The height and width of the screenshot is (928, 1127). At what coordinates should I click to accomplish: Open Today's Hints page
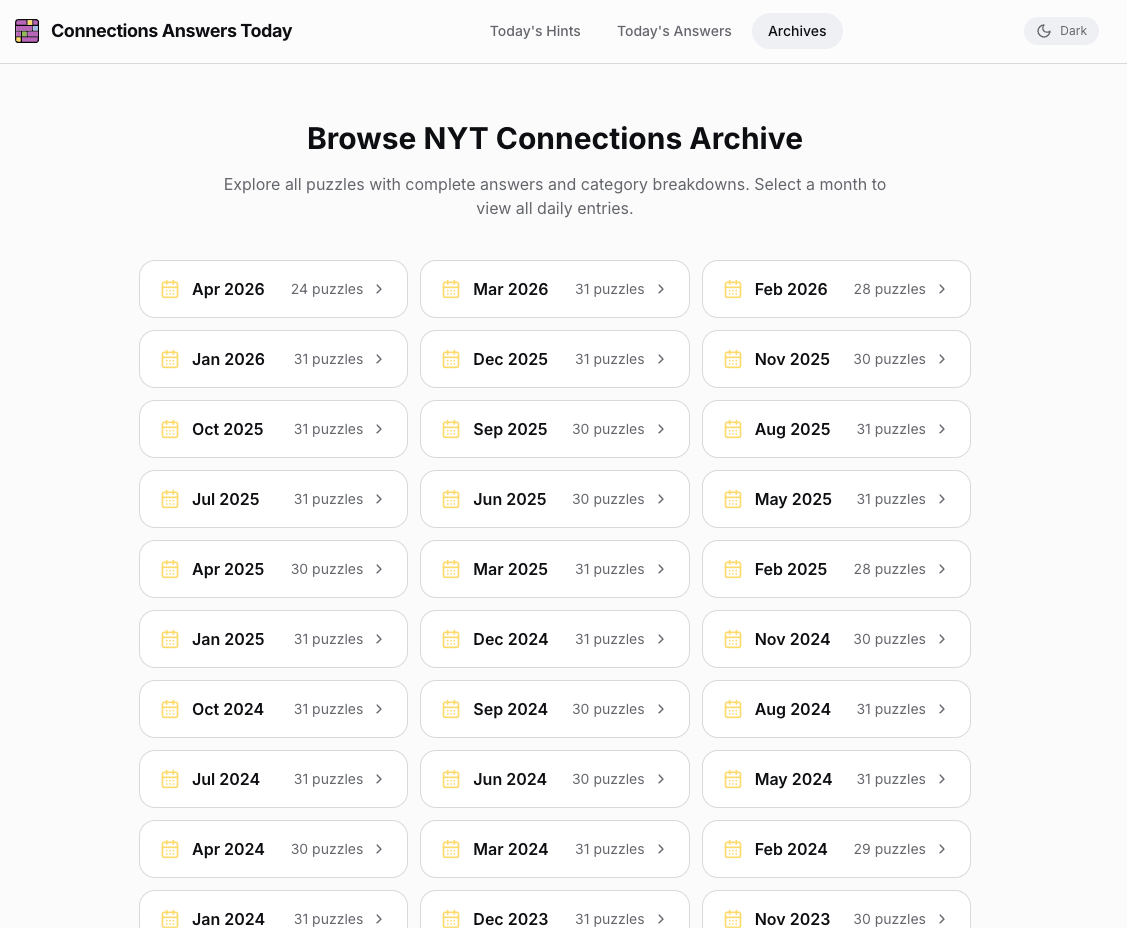coord(535,31)
